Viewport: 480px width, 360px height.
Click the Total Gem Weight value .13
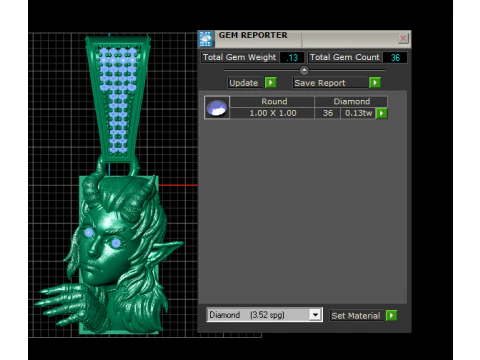point(292,57)
